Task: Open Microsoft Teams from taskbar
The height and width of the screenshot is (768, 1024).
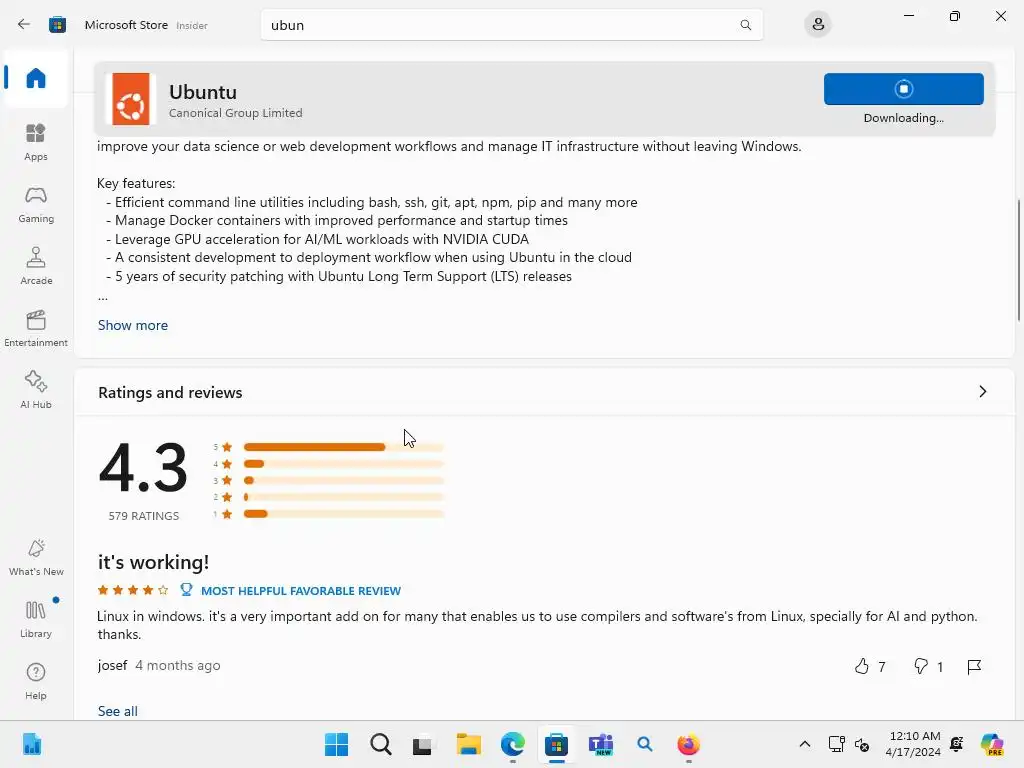Action: pos(601,744)
